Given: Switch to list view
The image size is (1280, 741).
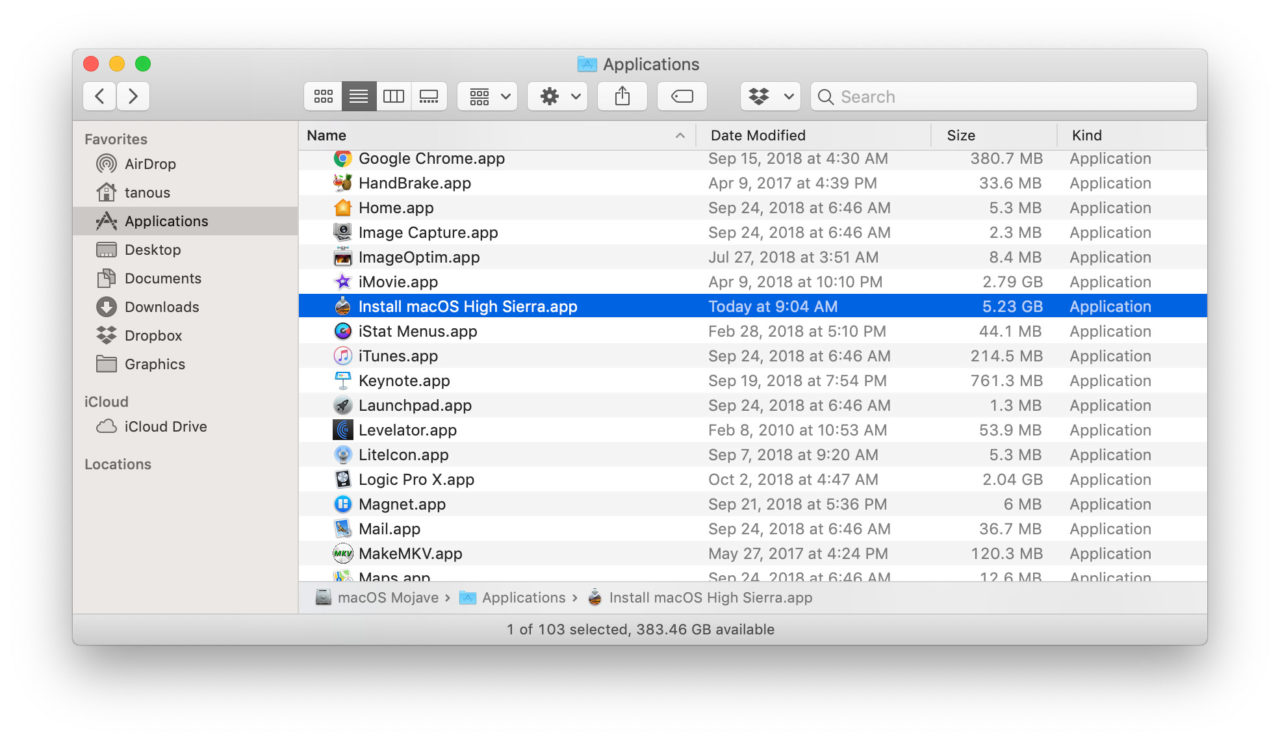Looking at the screenshot, I should click(x=358, y=96).
